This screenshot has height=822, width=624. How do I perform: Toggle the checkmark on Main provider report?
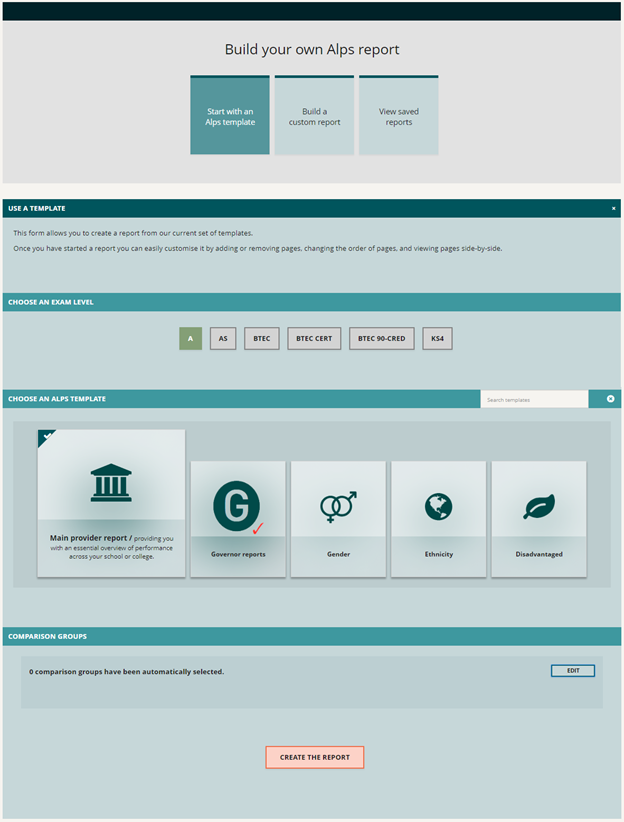coord(47,436)
